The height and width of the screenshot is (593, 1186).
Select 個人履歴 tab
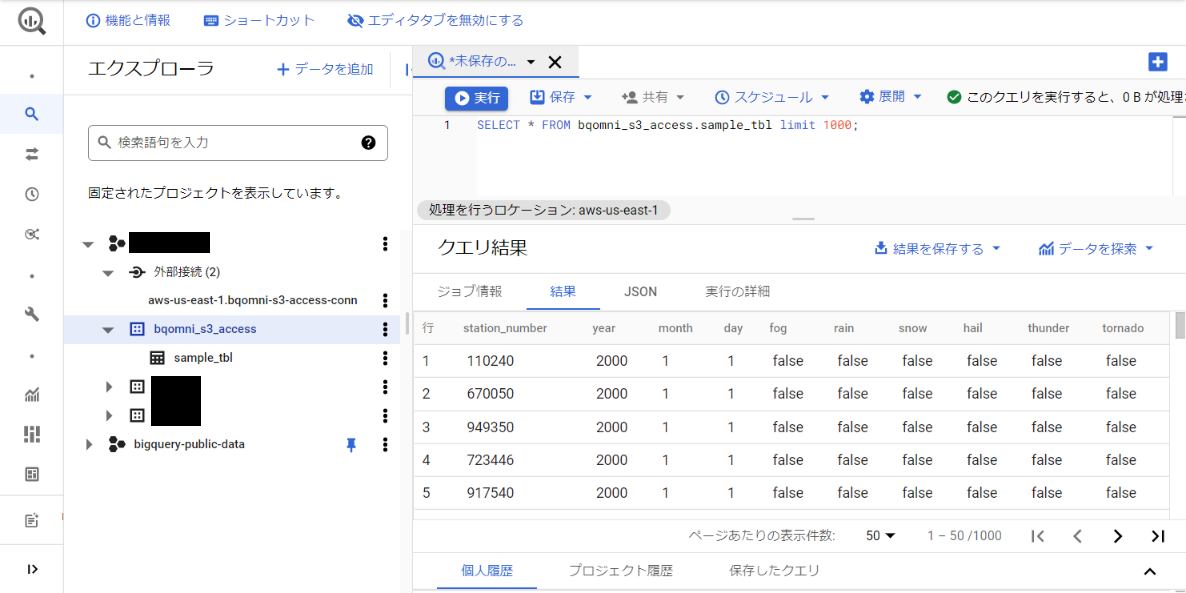[x=486, y=571]
